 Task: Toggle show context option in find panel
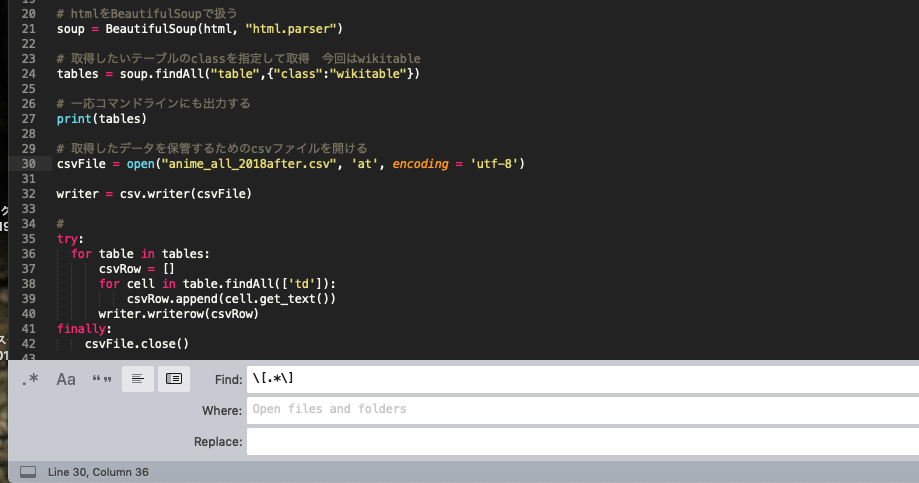point(137,379)
